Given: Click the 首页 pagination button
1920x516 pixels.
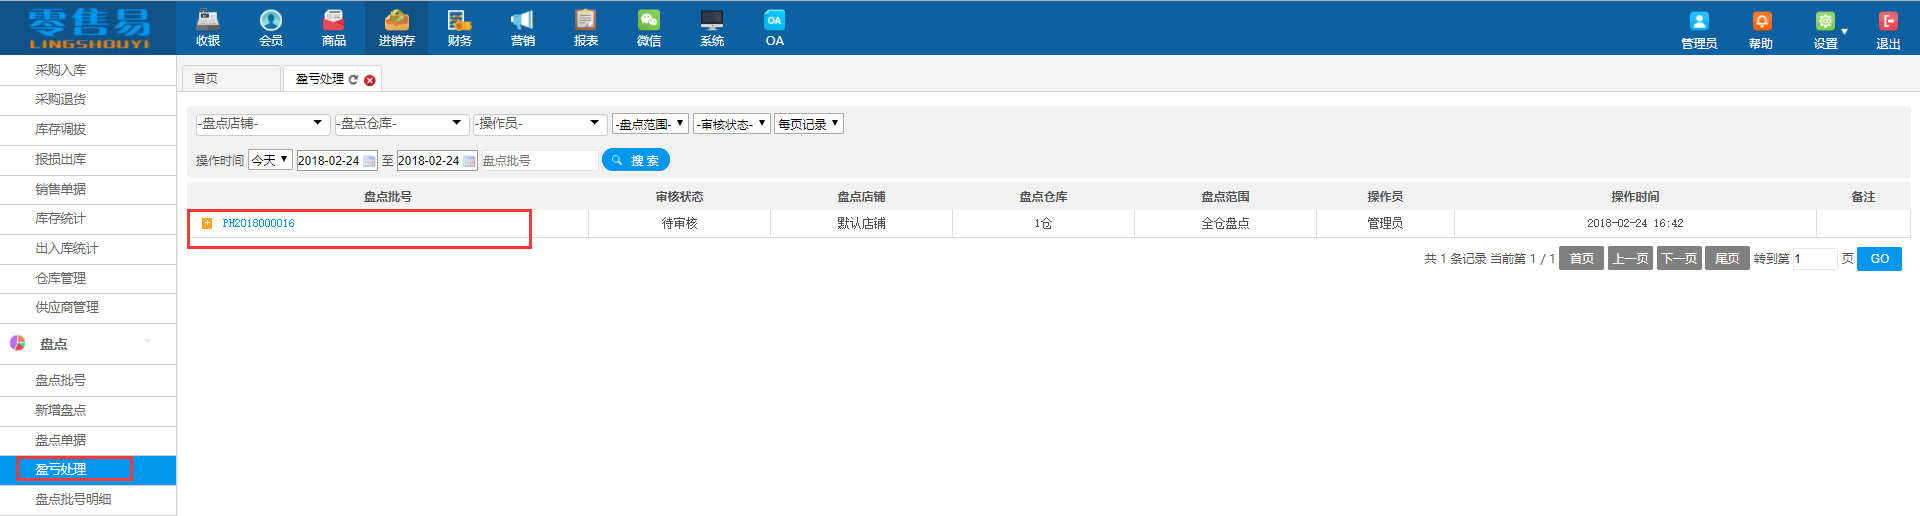Looking at the screenshot, I should tap(1581, 258).
